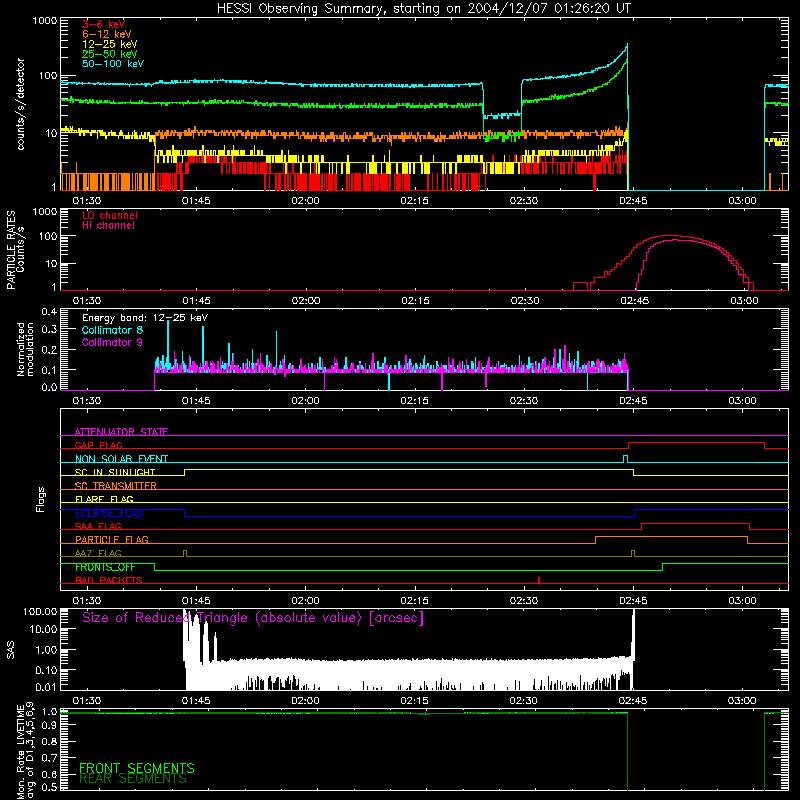Select the green 25-50 keV legend label
Viewport: 800px width, 800px height.
pyautogui.click(x=109, y=54)
